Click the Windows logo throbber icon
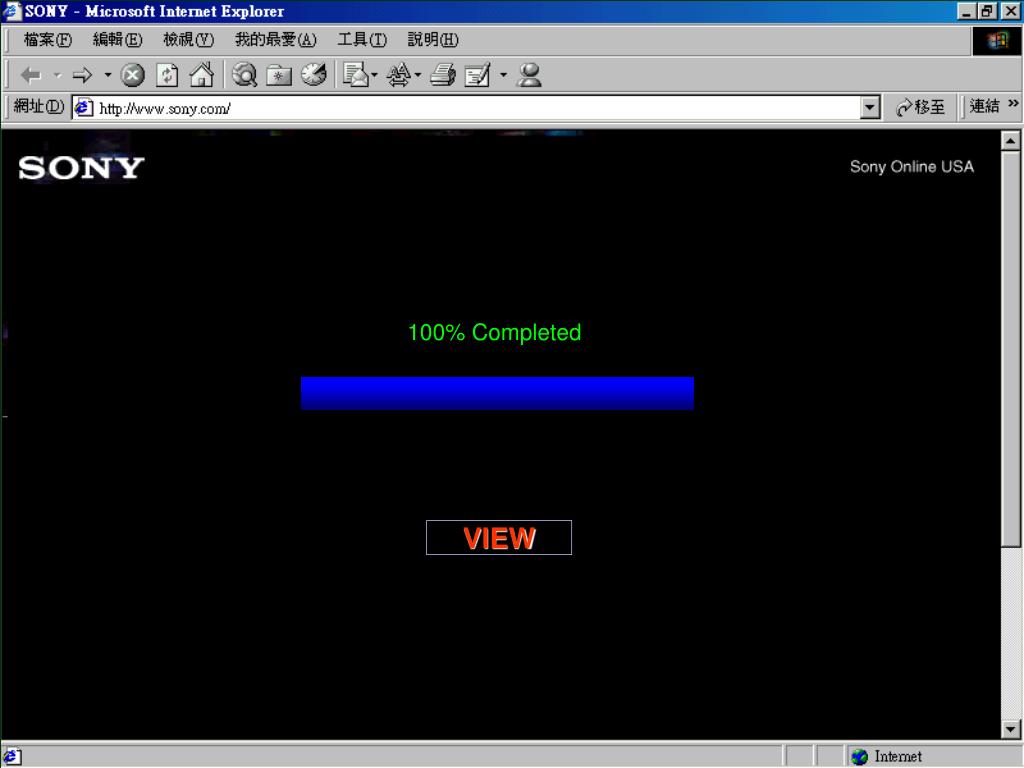This screenshot has width=1024, height=768. pos(997,41)
